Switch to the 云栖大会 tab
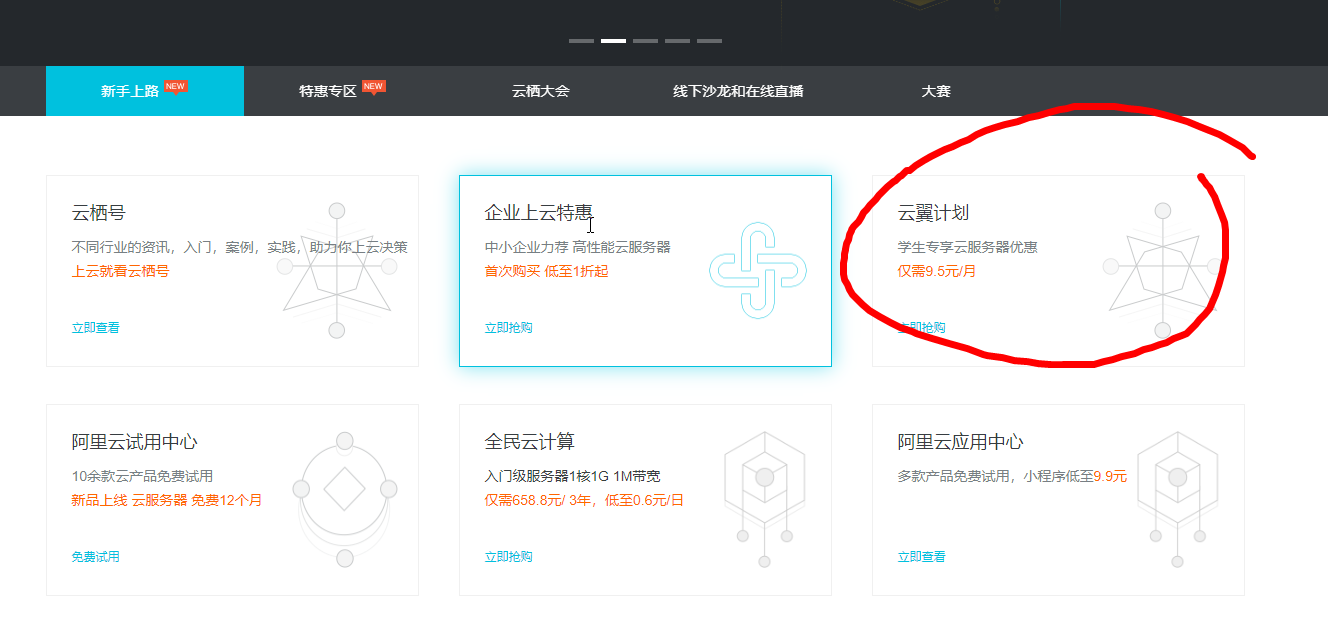 tap(540, 91)
